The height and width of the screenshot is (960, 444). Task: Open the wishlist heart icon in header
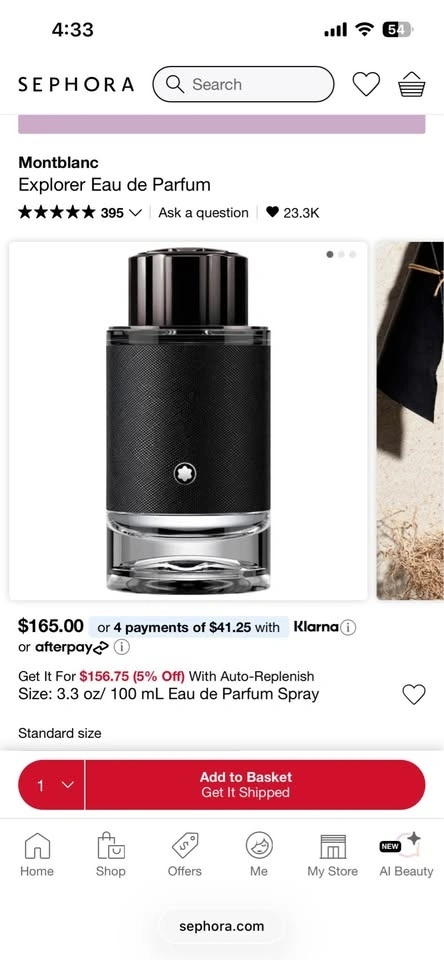coord(366,84)
